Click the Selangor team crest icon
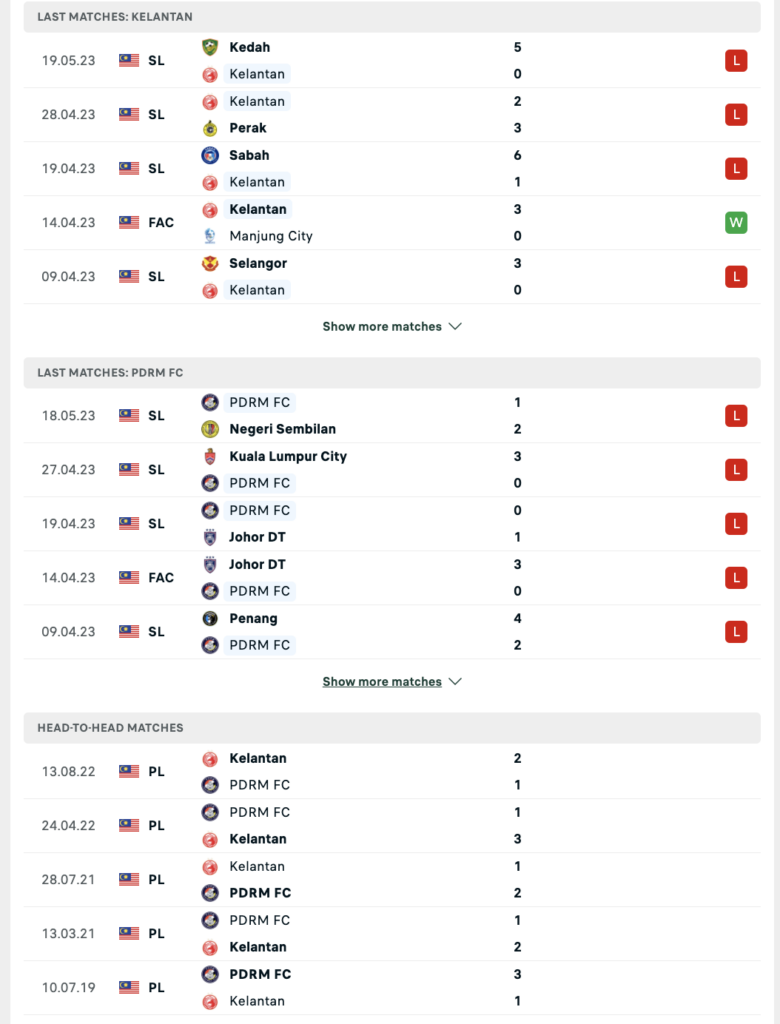This screenshot has height=1024, width=780. [x=210, y=263]
